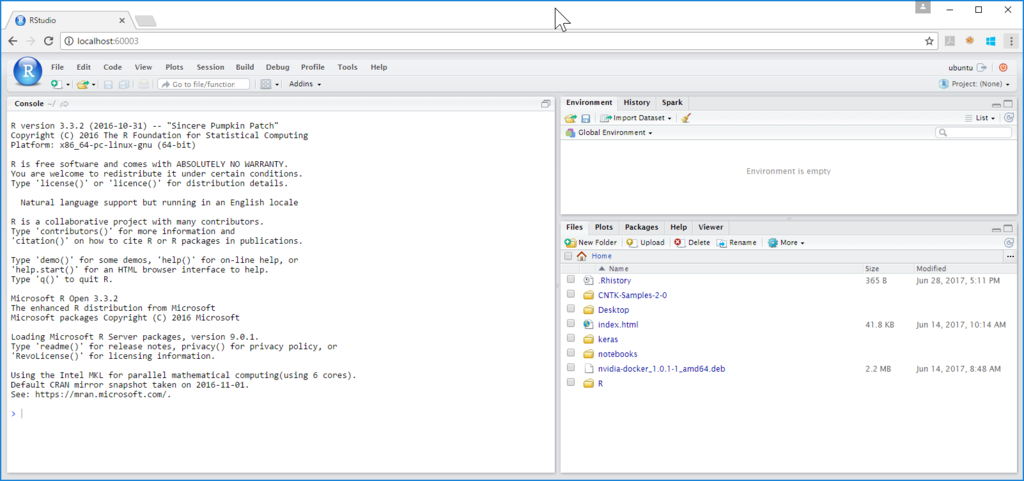Click the New Folder button
The height and width of the screenshot is (481, 1024).
coord(590,242)
